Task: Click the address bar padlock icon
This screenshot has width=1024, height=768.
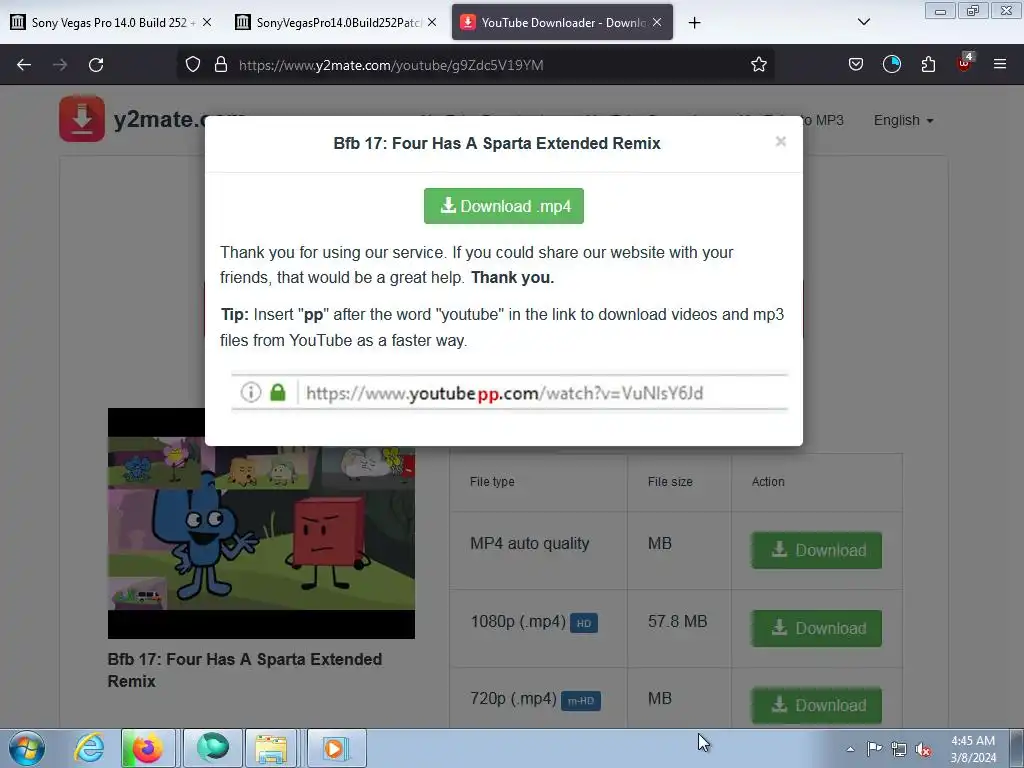Action: pyautogui.click(x=221, y=65)
